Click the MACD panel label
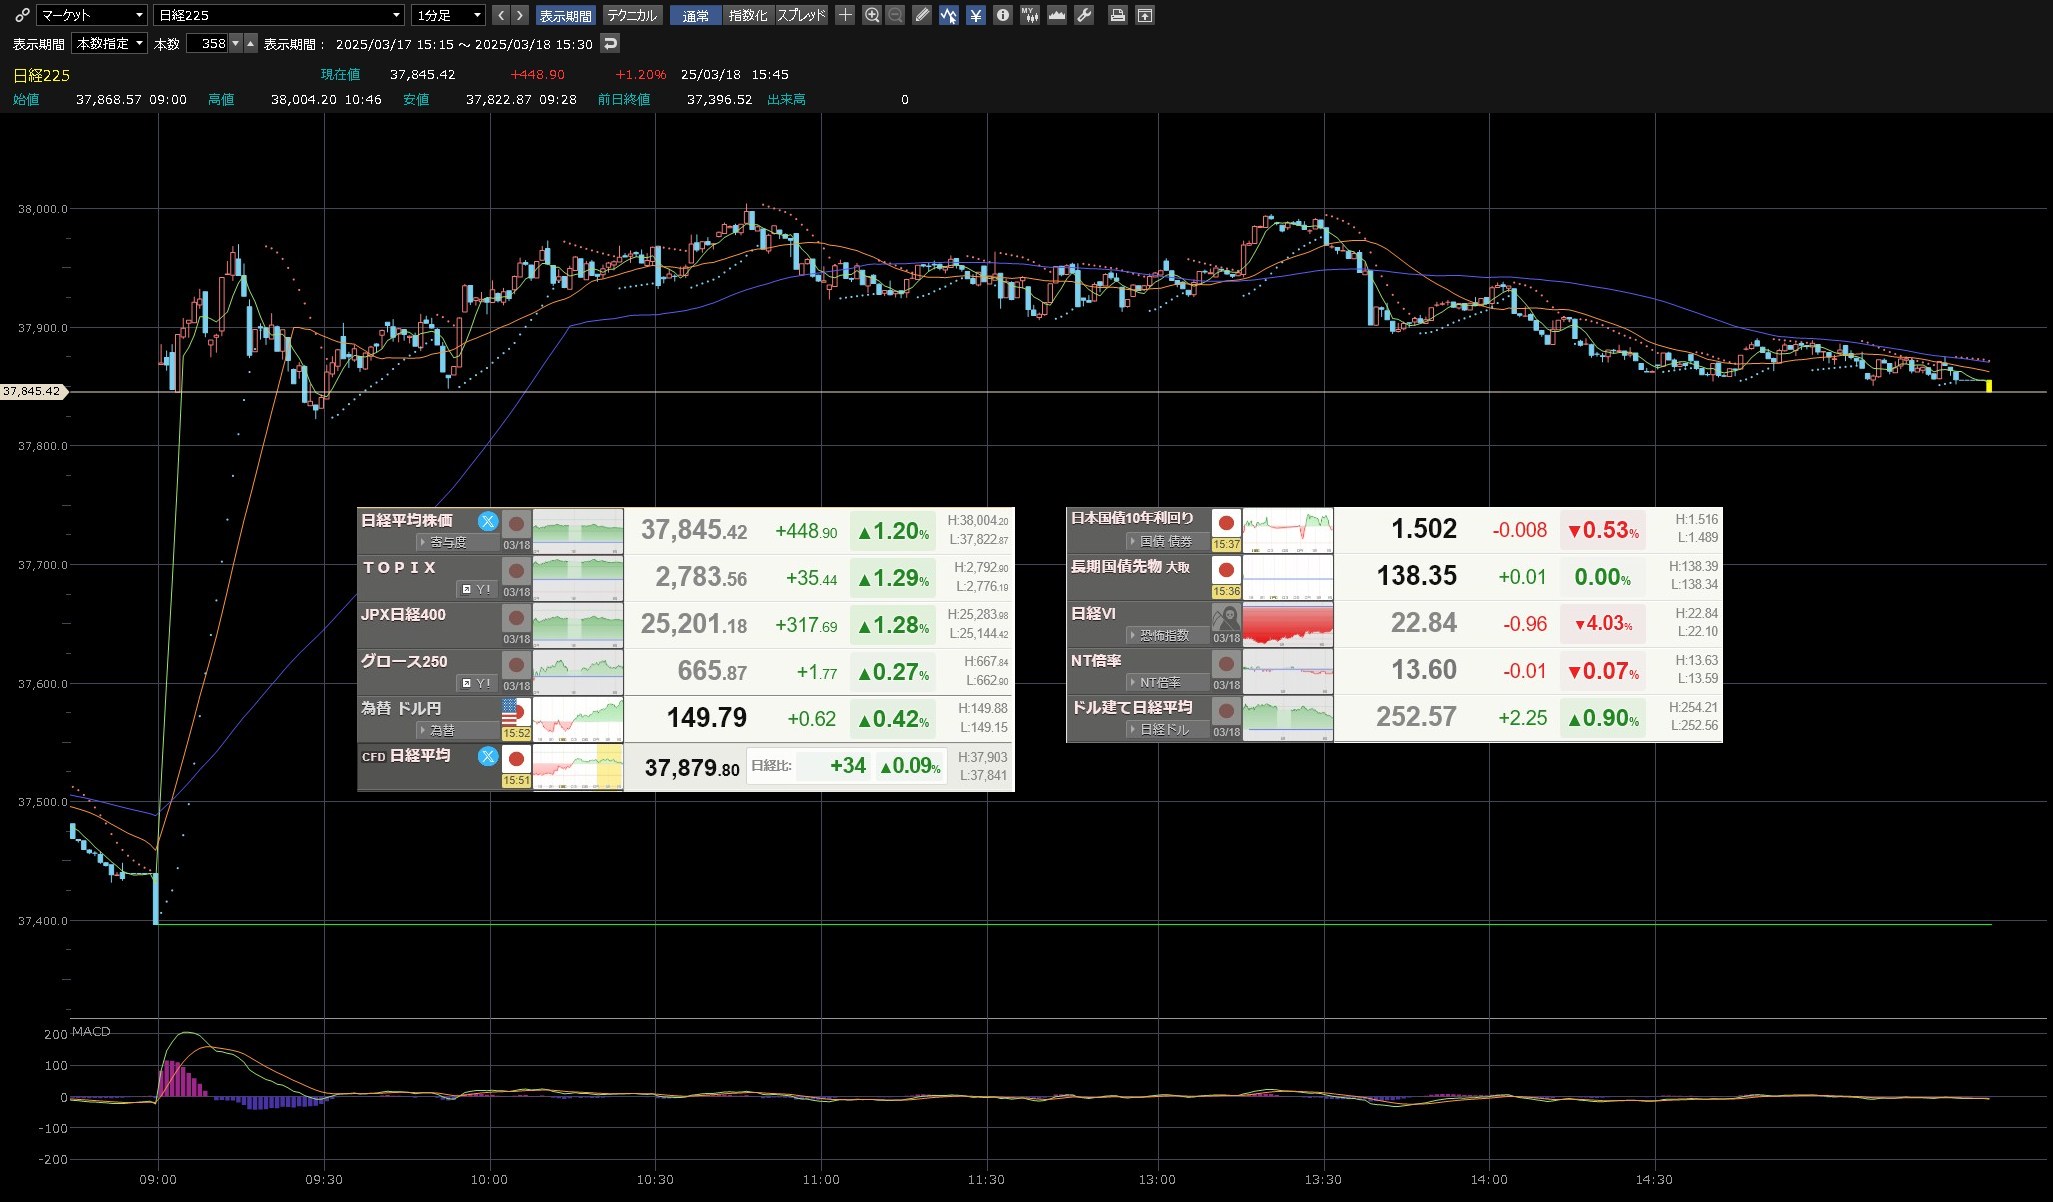Image resolution: width=2053 pixels, height=1202 pixels. [x=91, y=1031]
